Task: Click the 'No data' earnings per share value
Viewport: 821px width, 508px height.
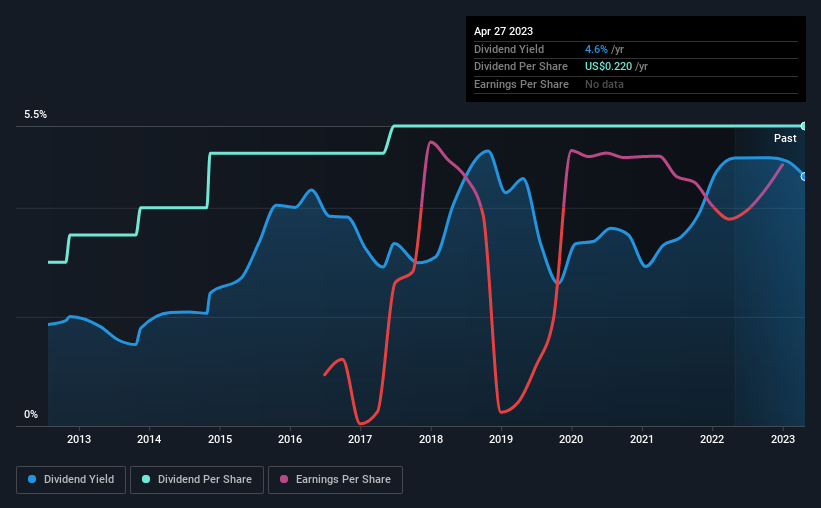Action: (x=604, y=84)
